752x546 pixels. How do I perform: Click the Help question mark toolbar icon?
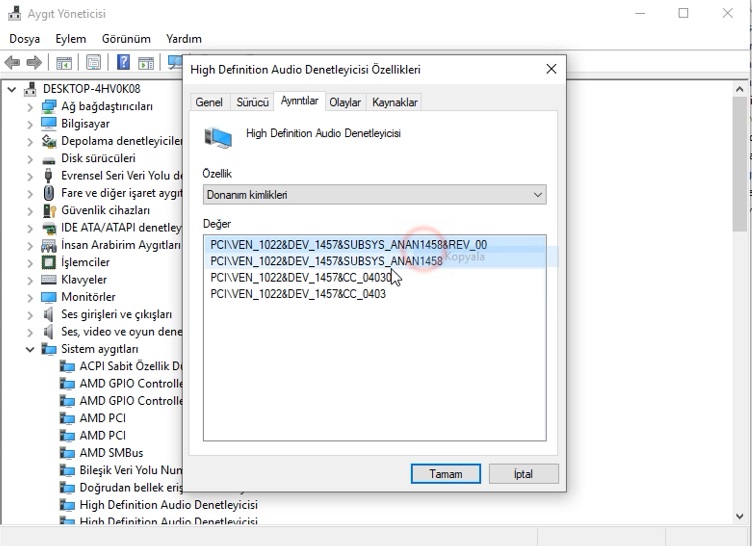[x=123, y=62]
